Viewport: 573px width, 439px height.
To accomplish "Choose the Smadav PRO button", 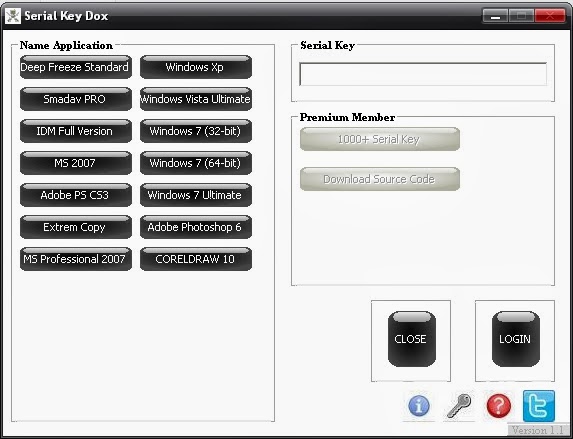I will [76, 99].
